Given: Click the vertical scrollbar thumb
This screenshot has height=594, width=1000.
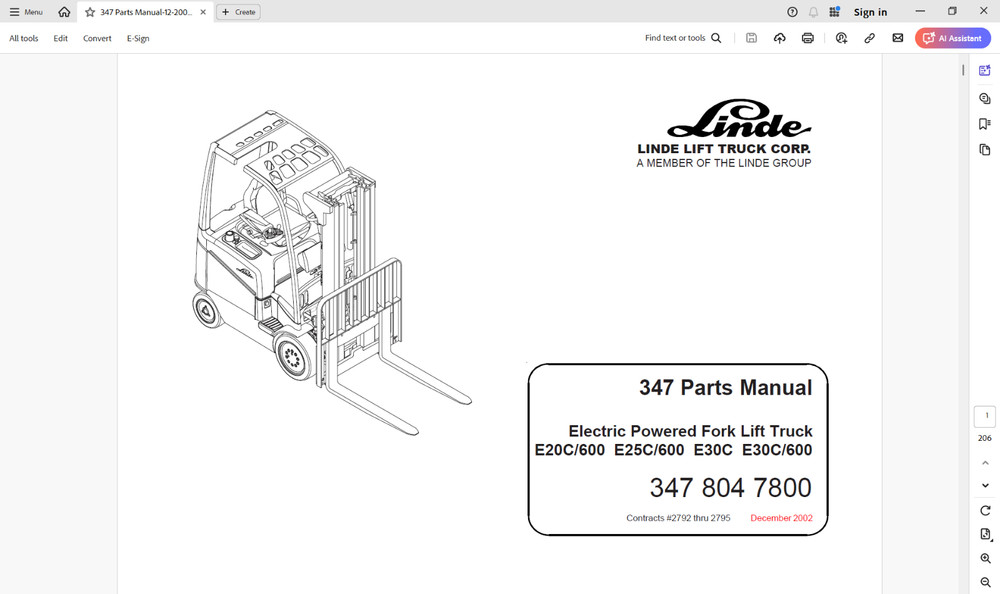Looking at the screenshot, I should 963,70.
